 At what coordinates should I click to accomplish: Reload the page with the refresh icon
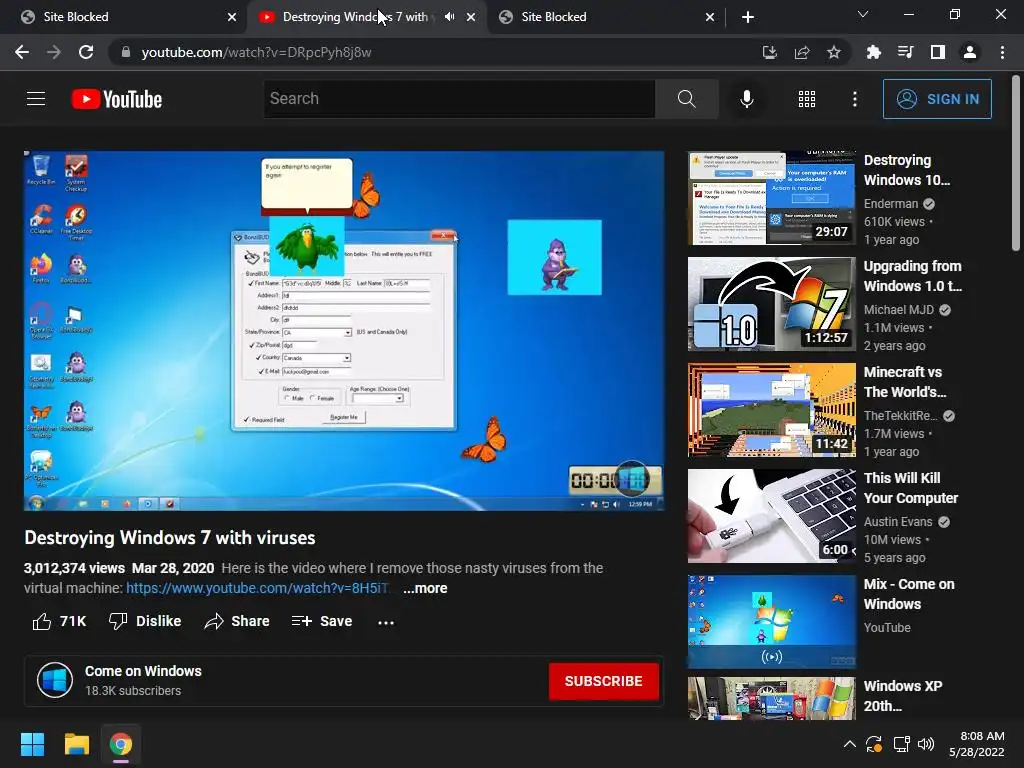[x=86, y=52]
